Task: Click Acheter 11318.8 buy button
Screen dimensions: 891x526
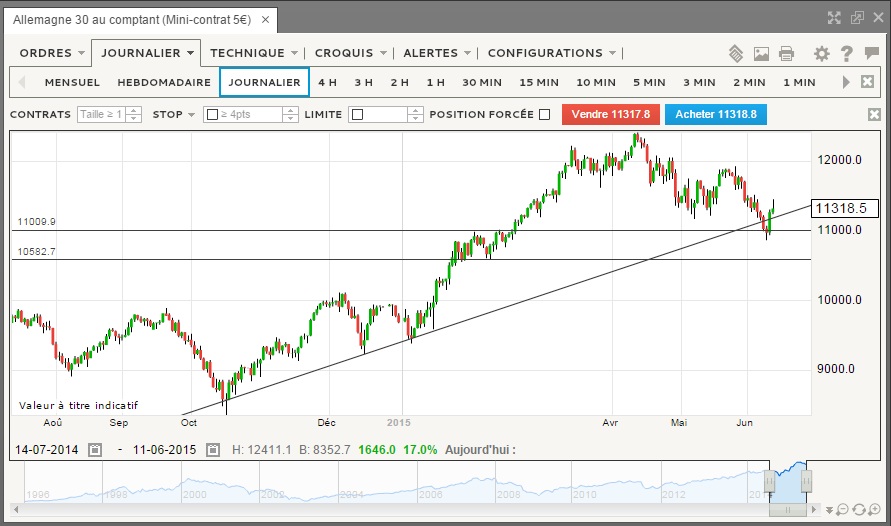Action: (716, 115)
